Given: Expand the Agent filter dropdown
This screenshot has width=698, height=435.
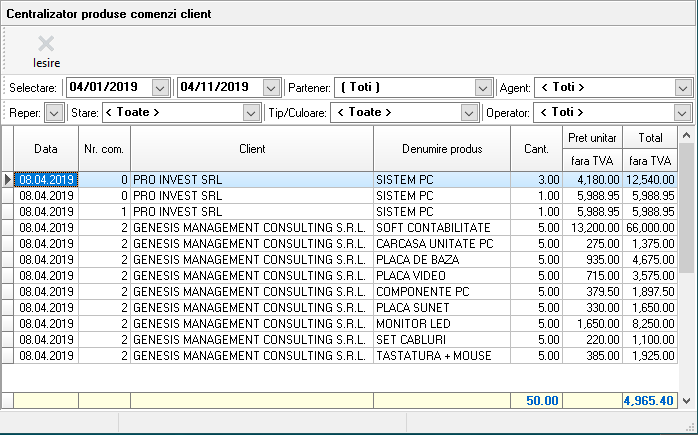Looking at the screenshot, I should click(x=683, y=87).
